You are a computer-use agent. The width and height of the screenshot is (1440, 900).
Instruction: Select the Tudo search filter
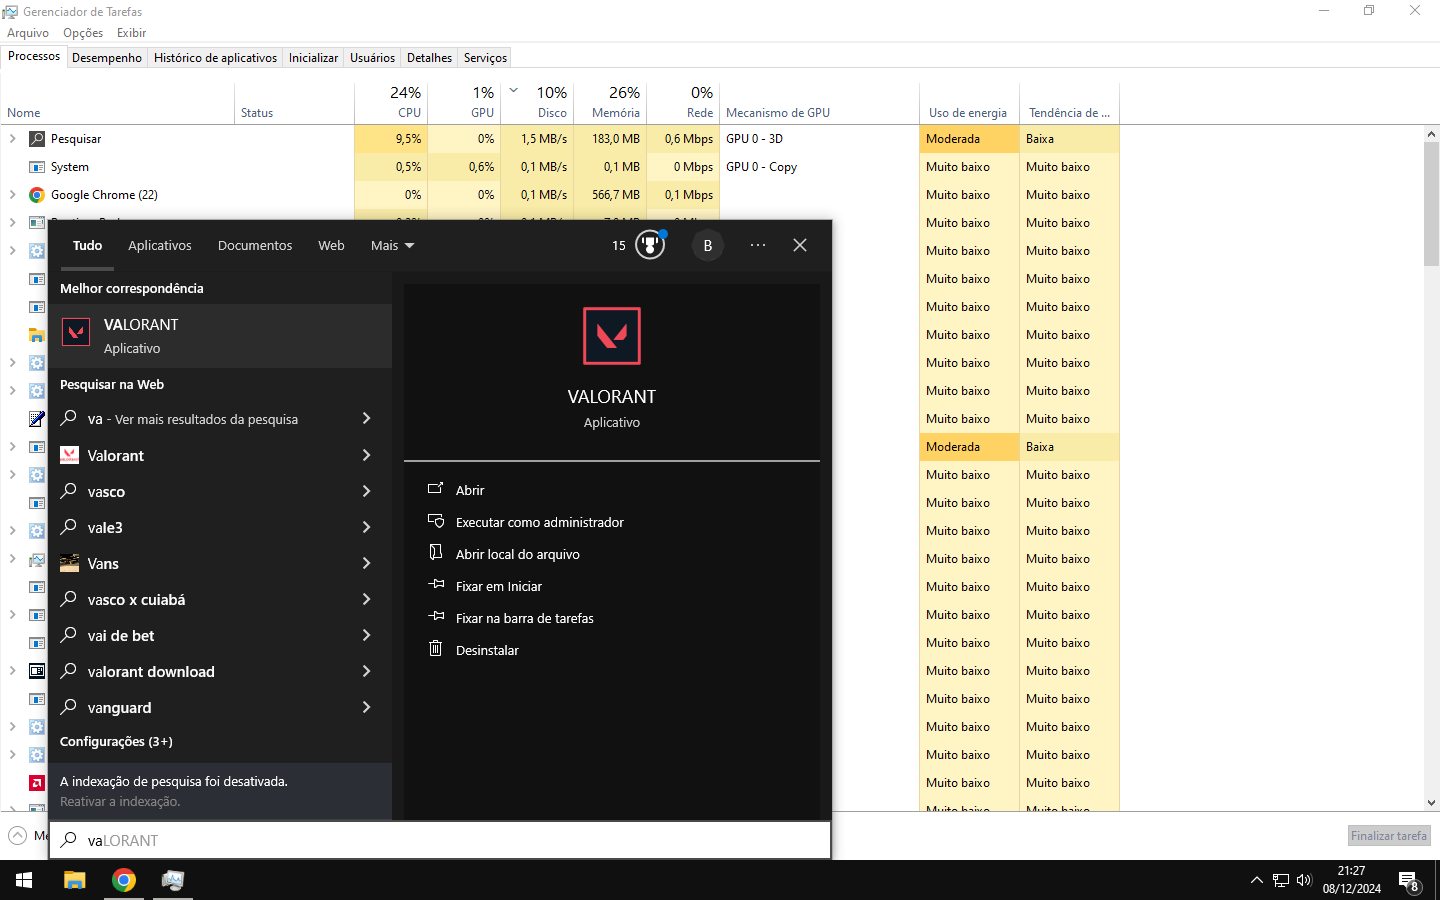87,245
